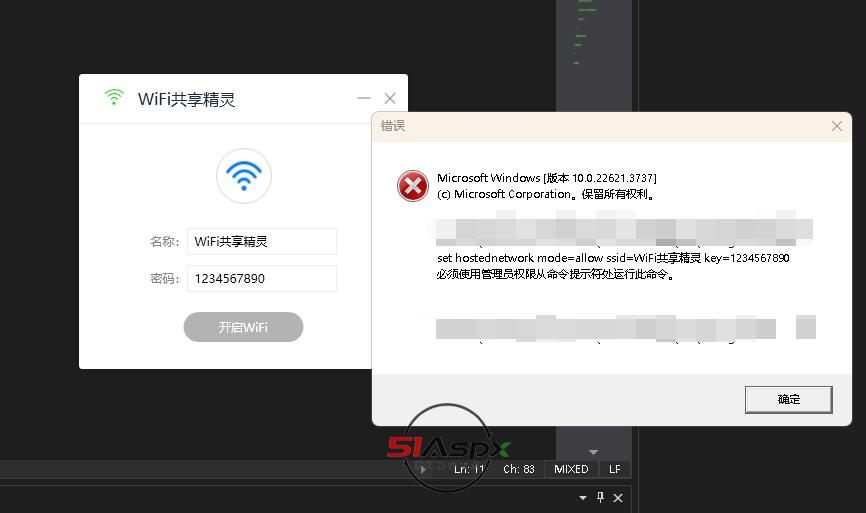The height and width of the screenshot is (513, 866).
Task: Click the 开启WiFi button
Action: click(x=243, y=327)
